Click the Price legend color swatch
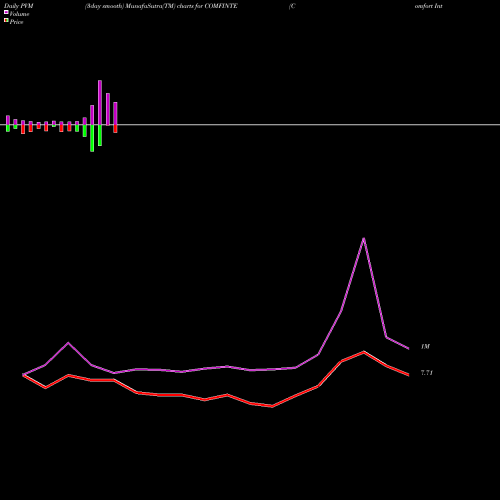This screenshot has height=500, width=500. 6,20
